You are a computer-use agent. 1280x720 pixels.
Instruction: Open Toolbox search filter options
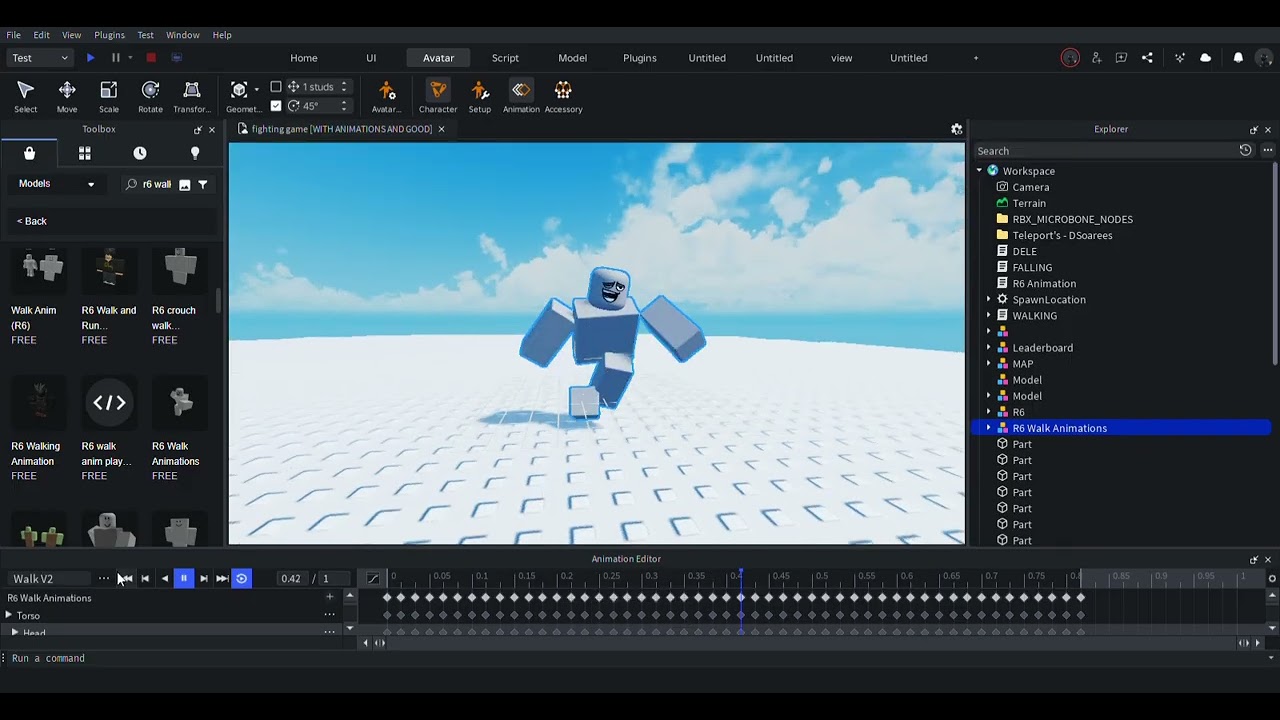pos(203,185)
